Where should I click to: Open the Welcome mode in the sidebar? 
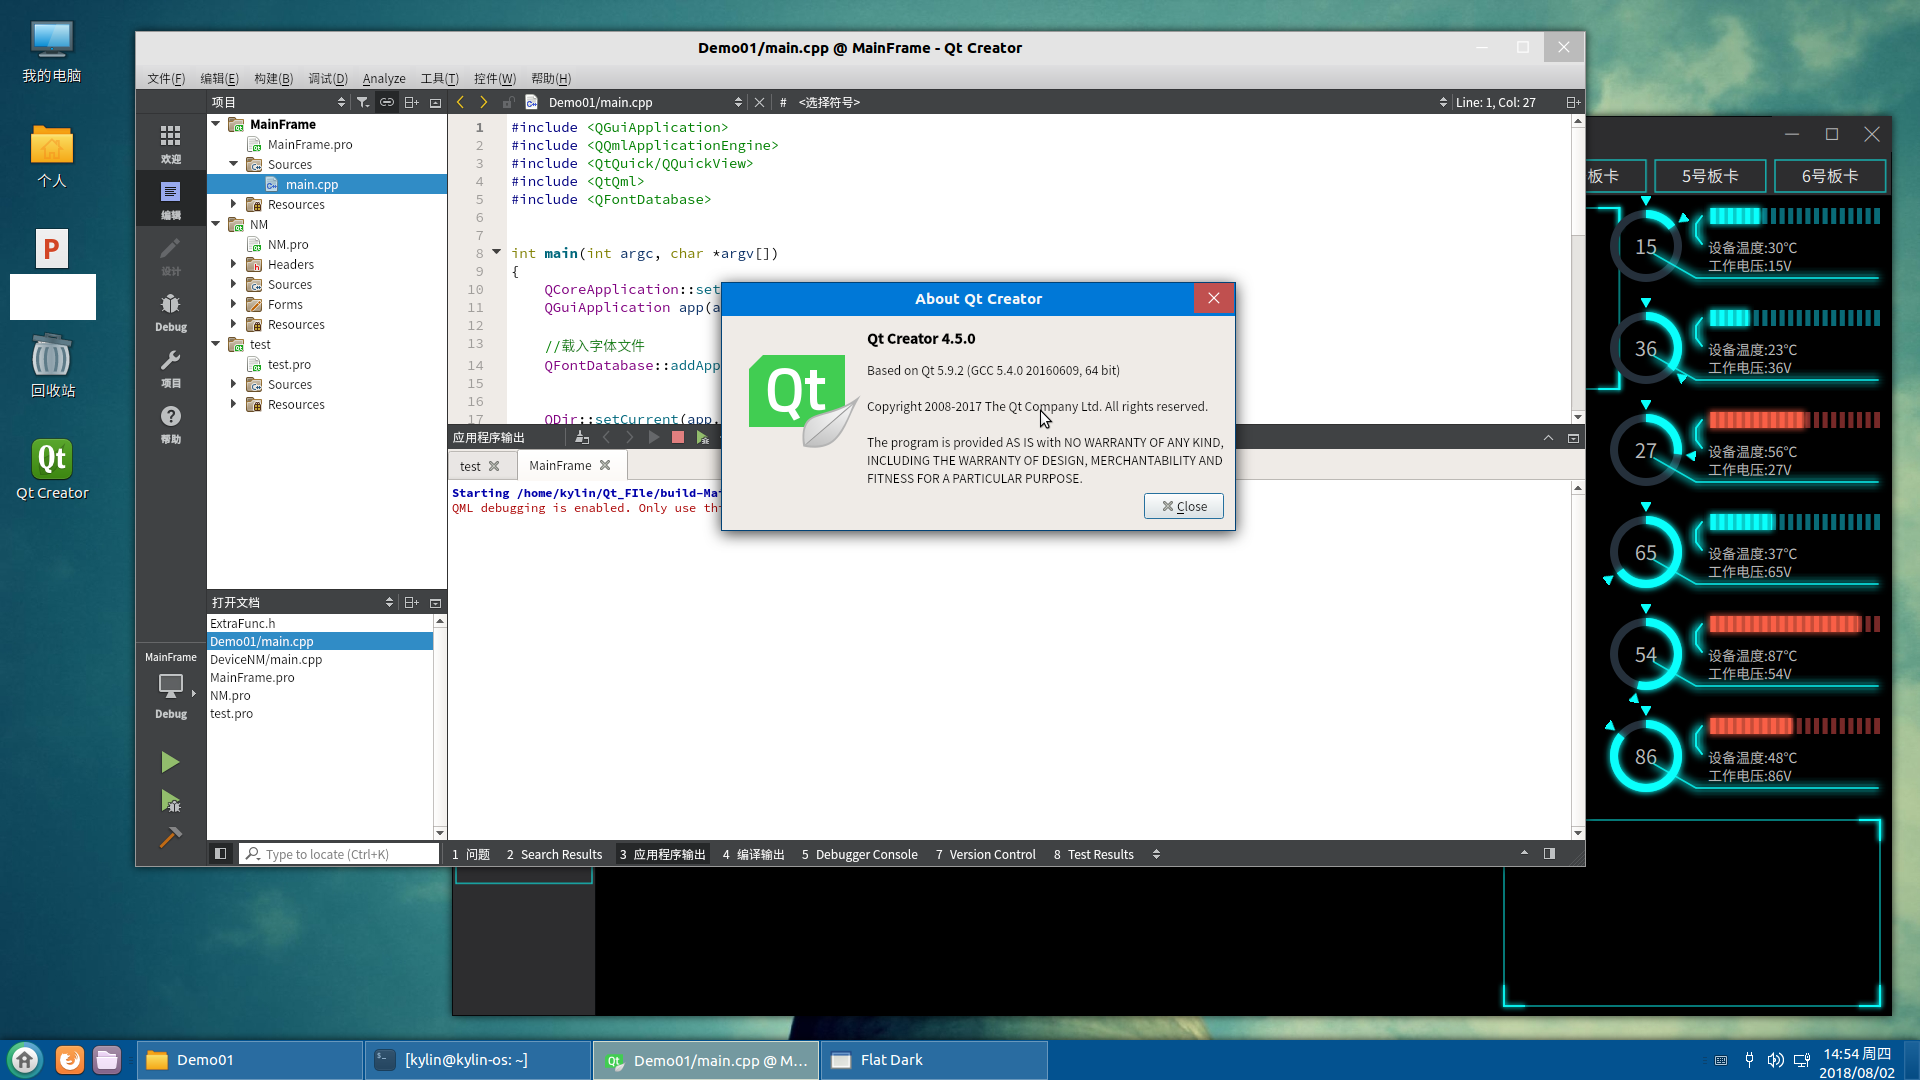pos(171,144)
